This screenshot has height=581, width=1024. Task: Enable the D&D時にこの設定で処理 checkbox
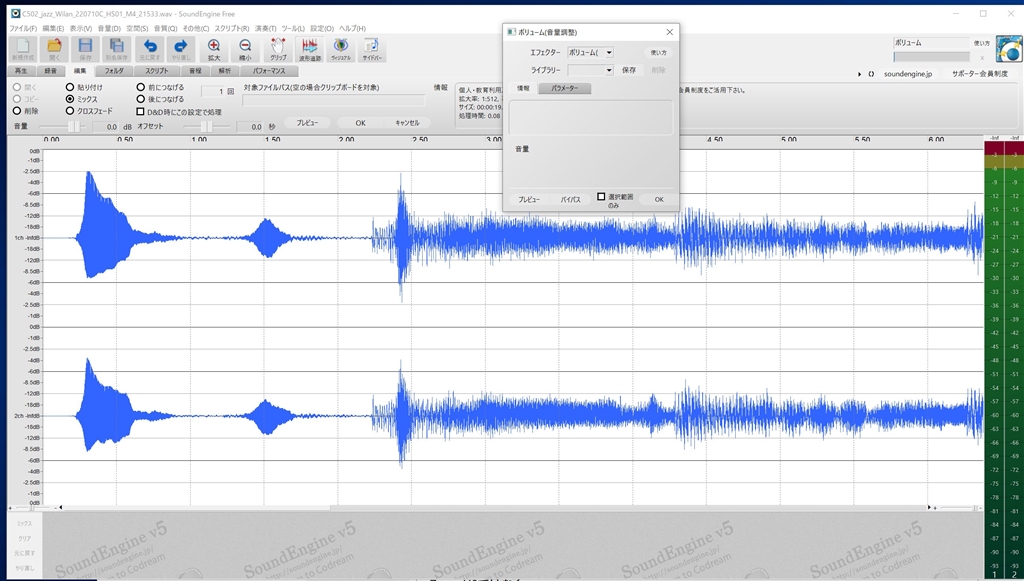click(x=140, y=111)
